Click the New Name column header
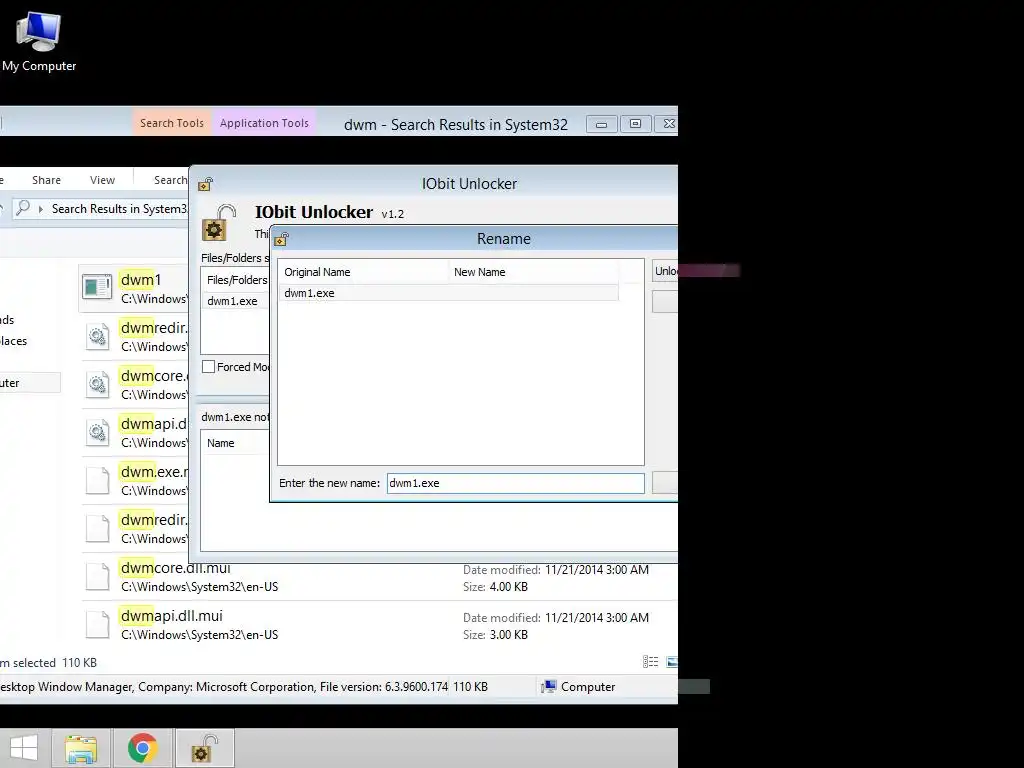The image size is (1024, 768). [x=533, y=272]
